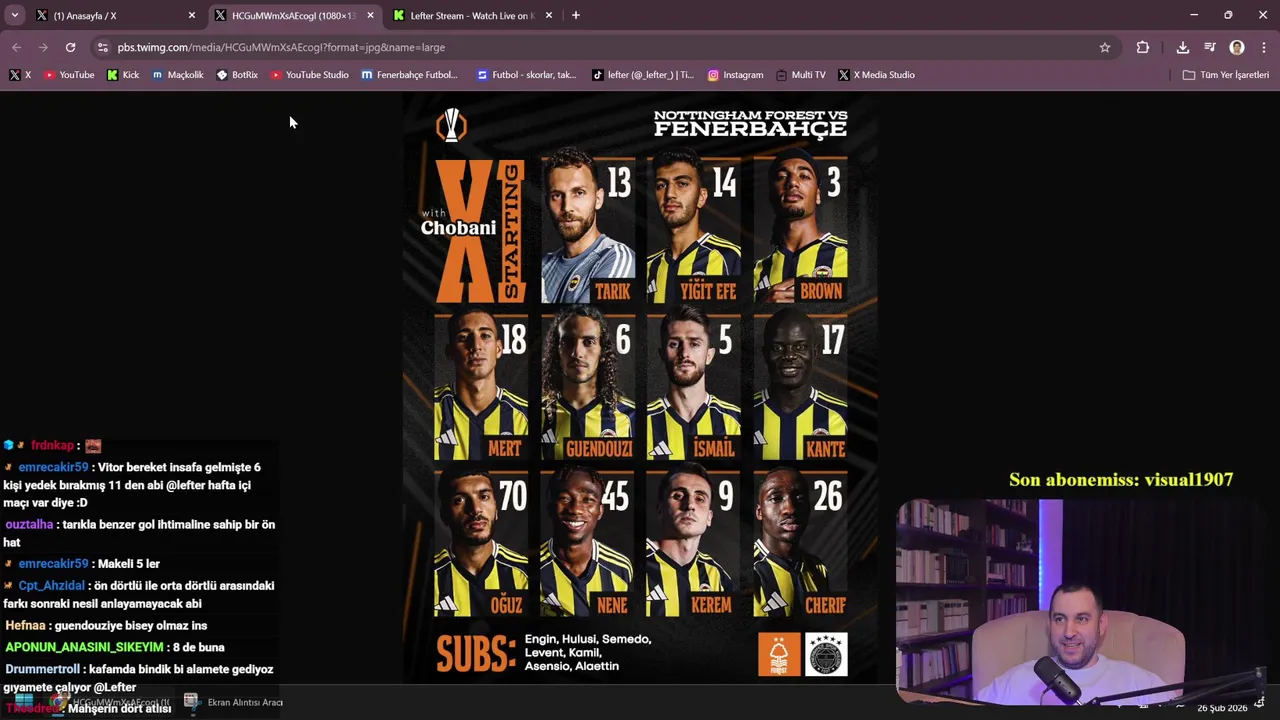The width and height of the screenshot is (1280, 720).
Task: Open the X bookmark
Action: (x=20, y=75)
